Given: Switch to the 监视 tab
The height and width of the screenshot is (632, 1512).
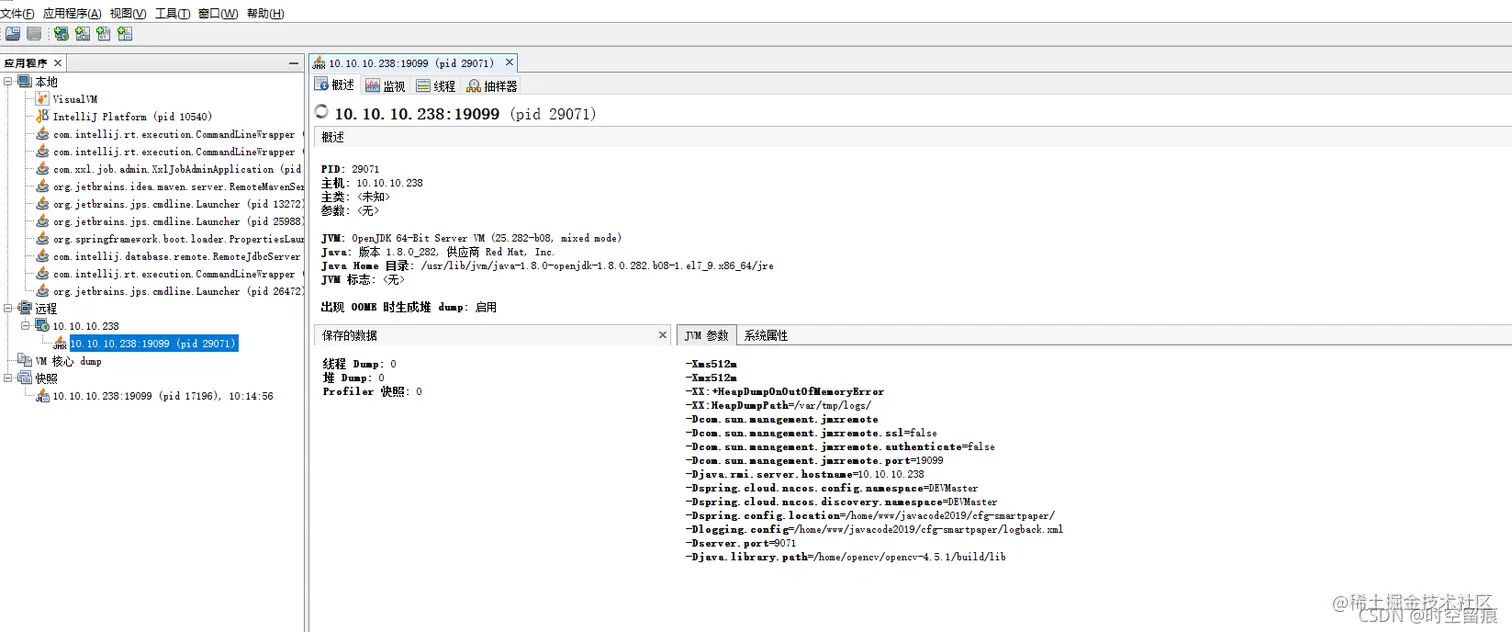Looking at the screenshot, I should click(385, 86).
